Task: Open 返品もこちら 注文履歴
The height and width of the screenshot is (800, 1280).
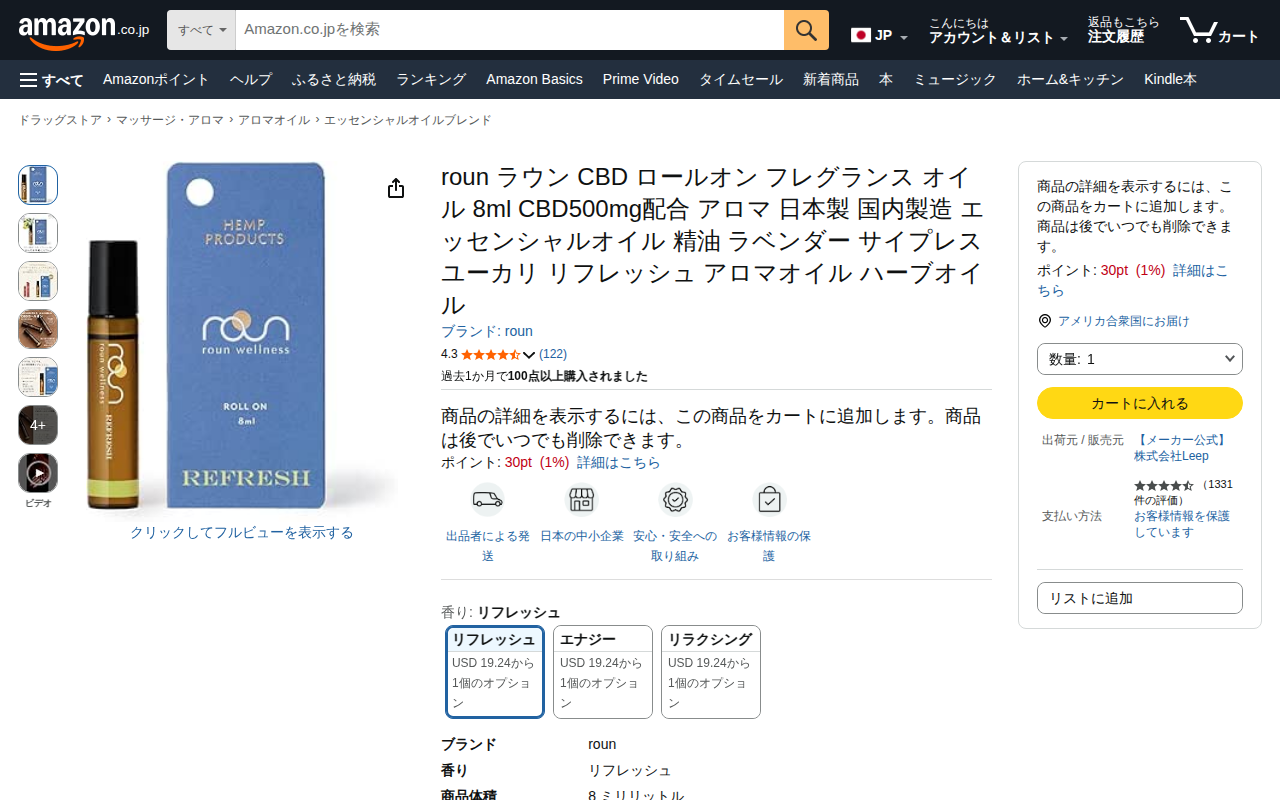Action: point(1124,31)
